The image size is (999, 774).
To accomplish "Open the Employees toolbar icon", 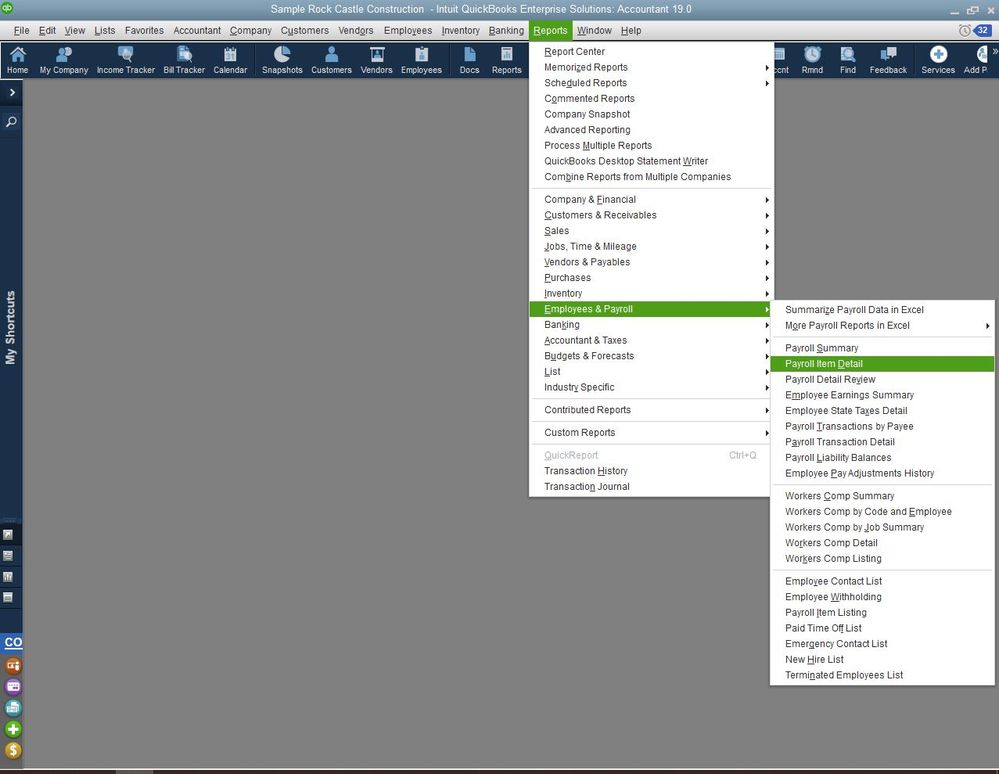I will (x=421, y=60).
